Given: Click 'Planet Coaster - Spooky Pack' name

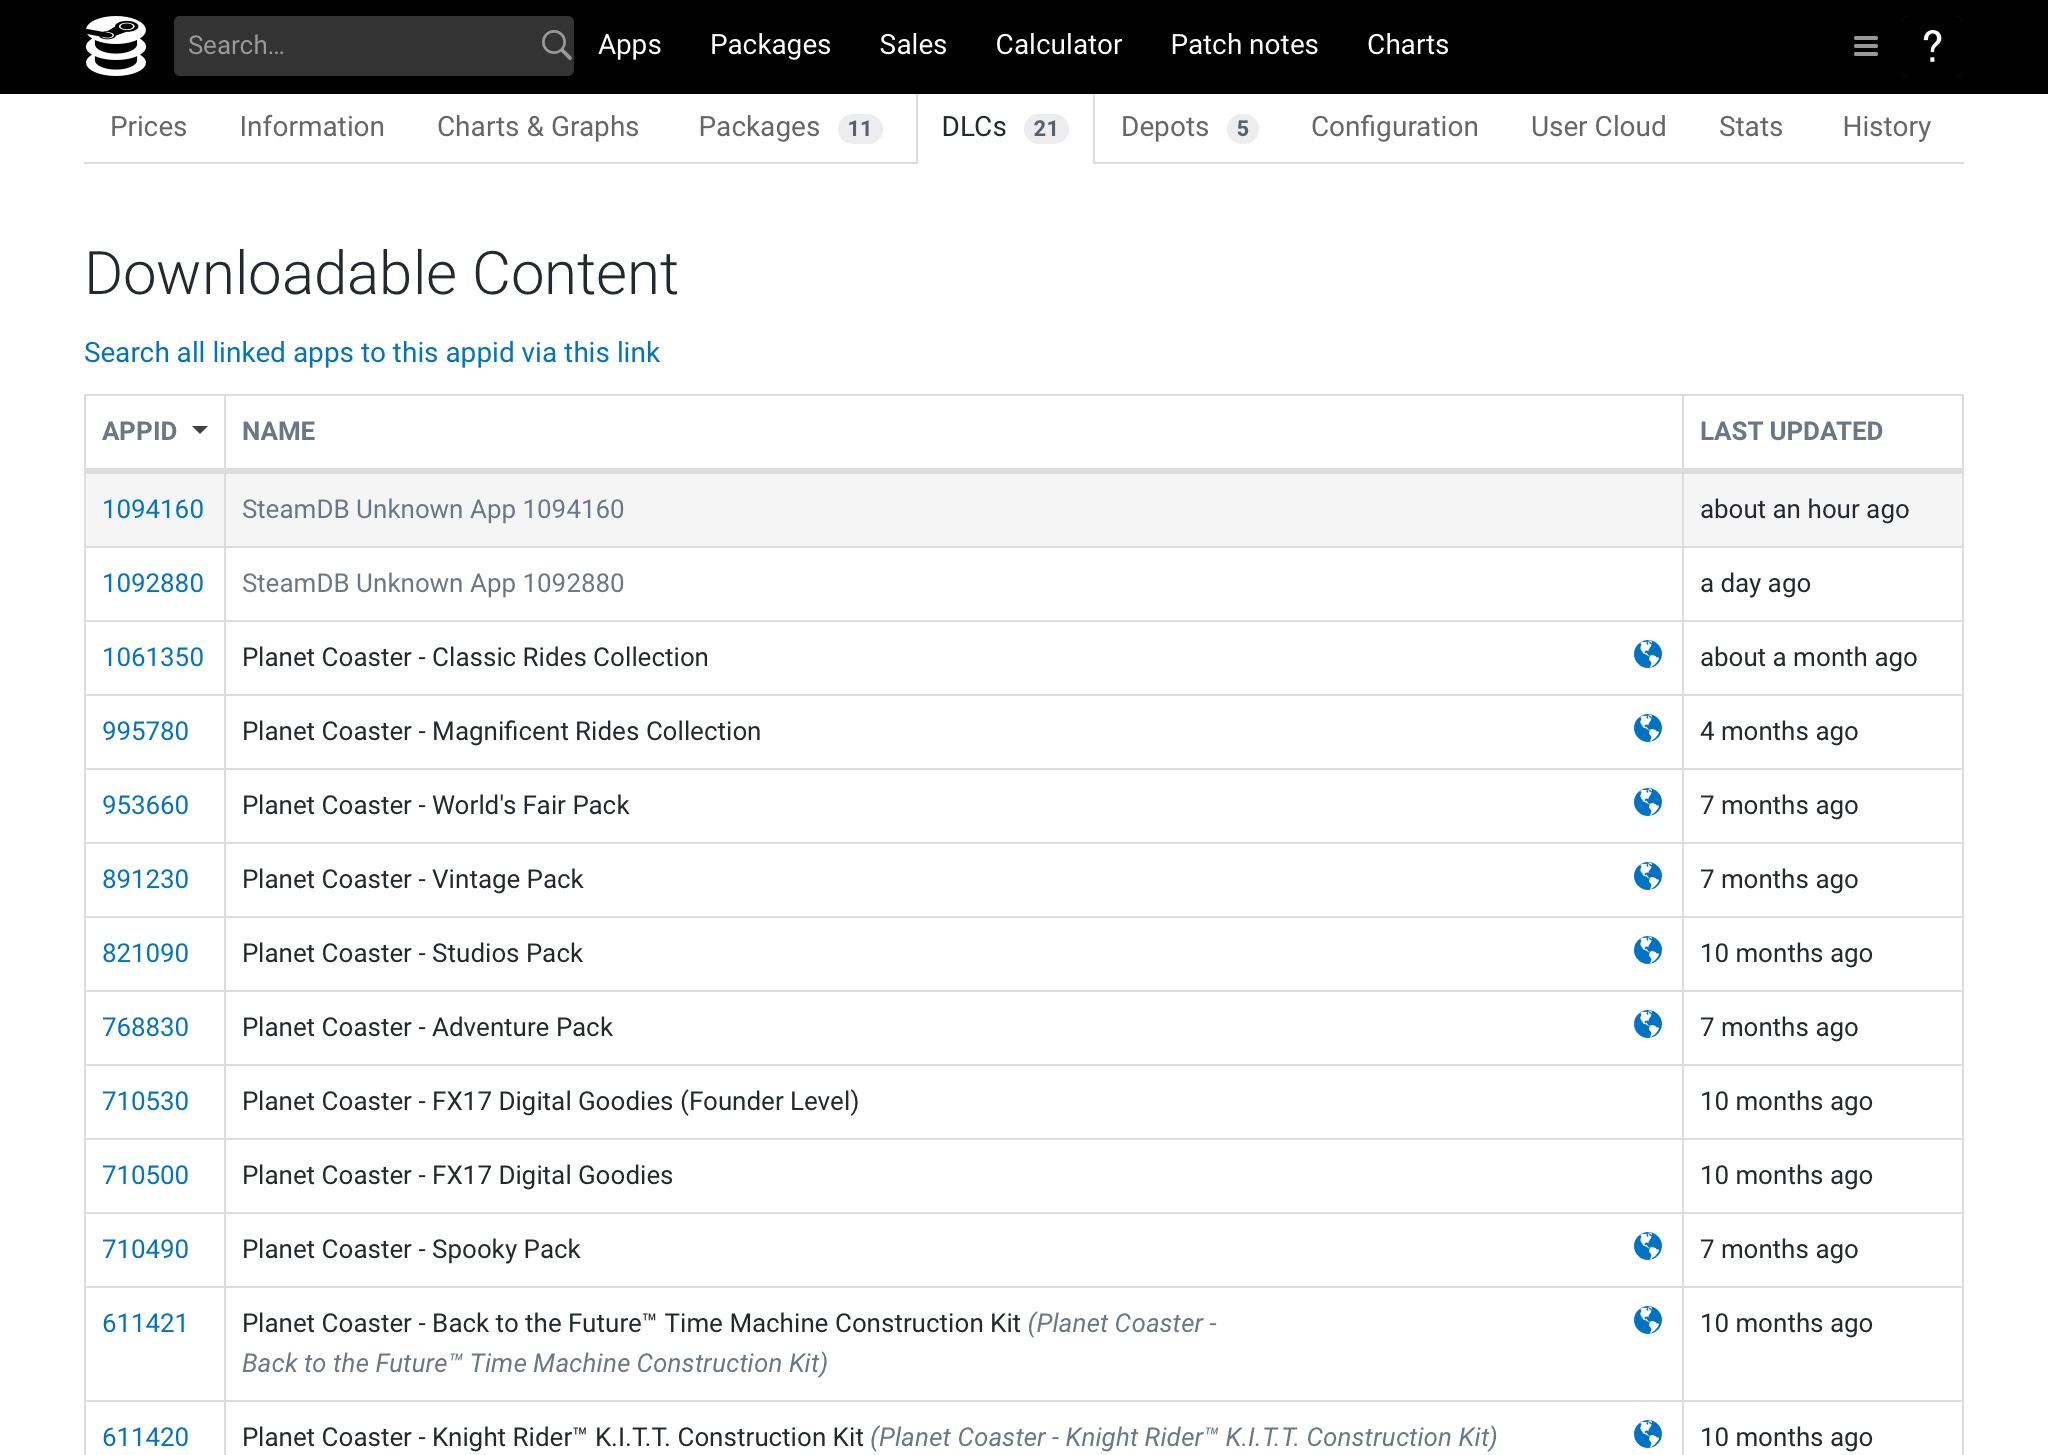Looking at the screenshot, I should click(x=411, y=1249).
